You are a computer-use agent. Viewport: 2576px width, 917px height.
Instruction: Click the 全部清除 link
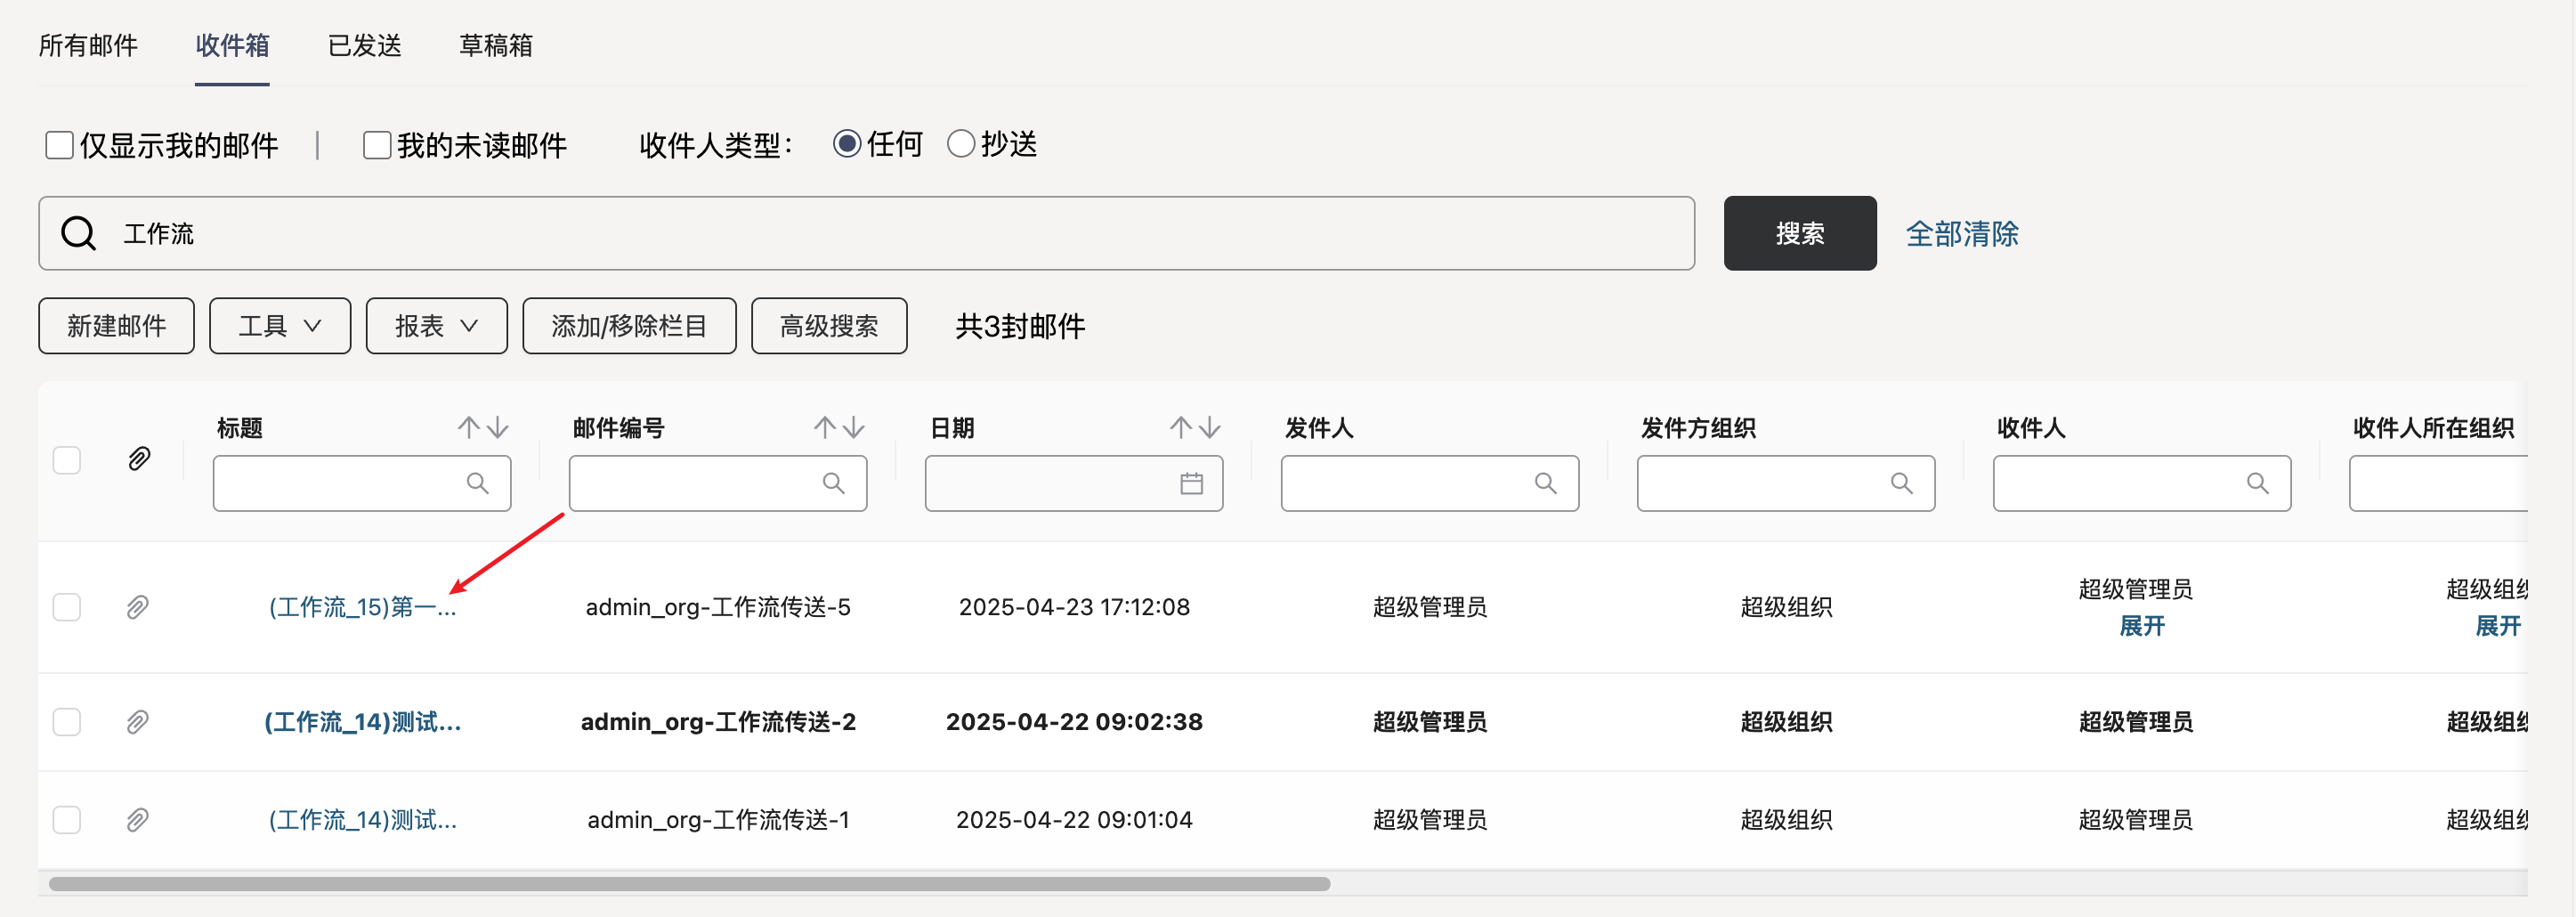pos(1961,234)
